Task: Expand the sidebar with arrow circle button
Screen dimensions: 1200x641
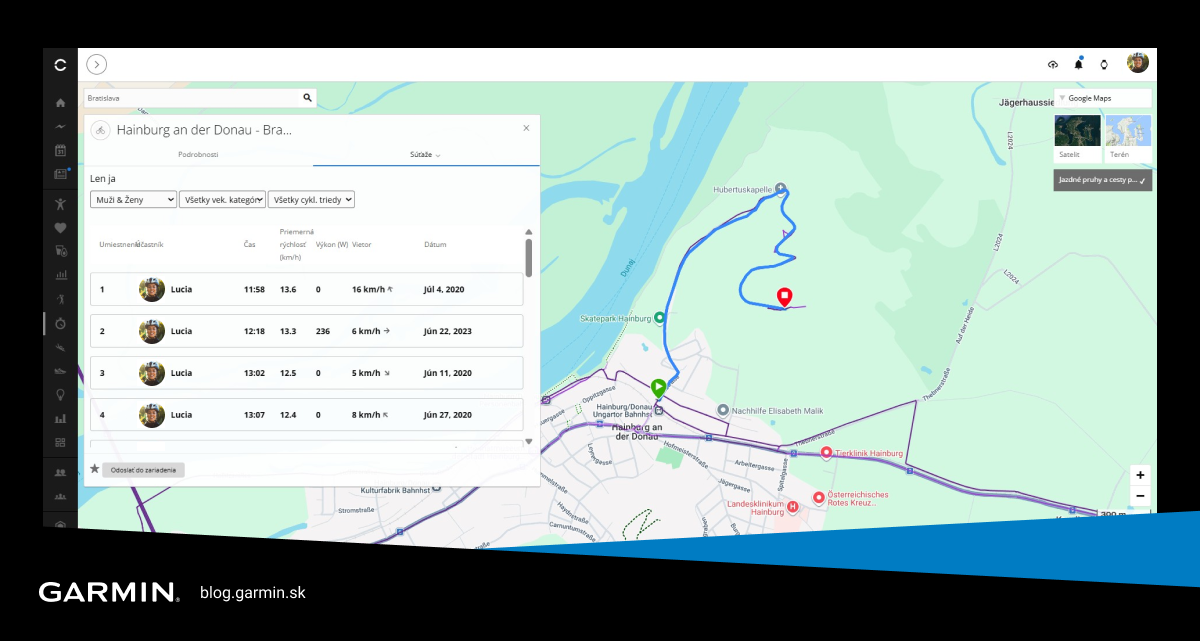Action: click(x=96, y=64)
